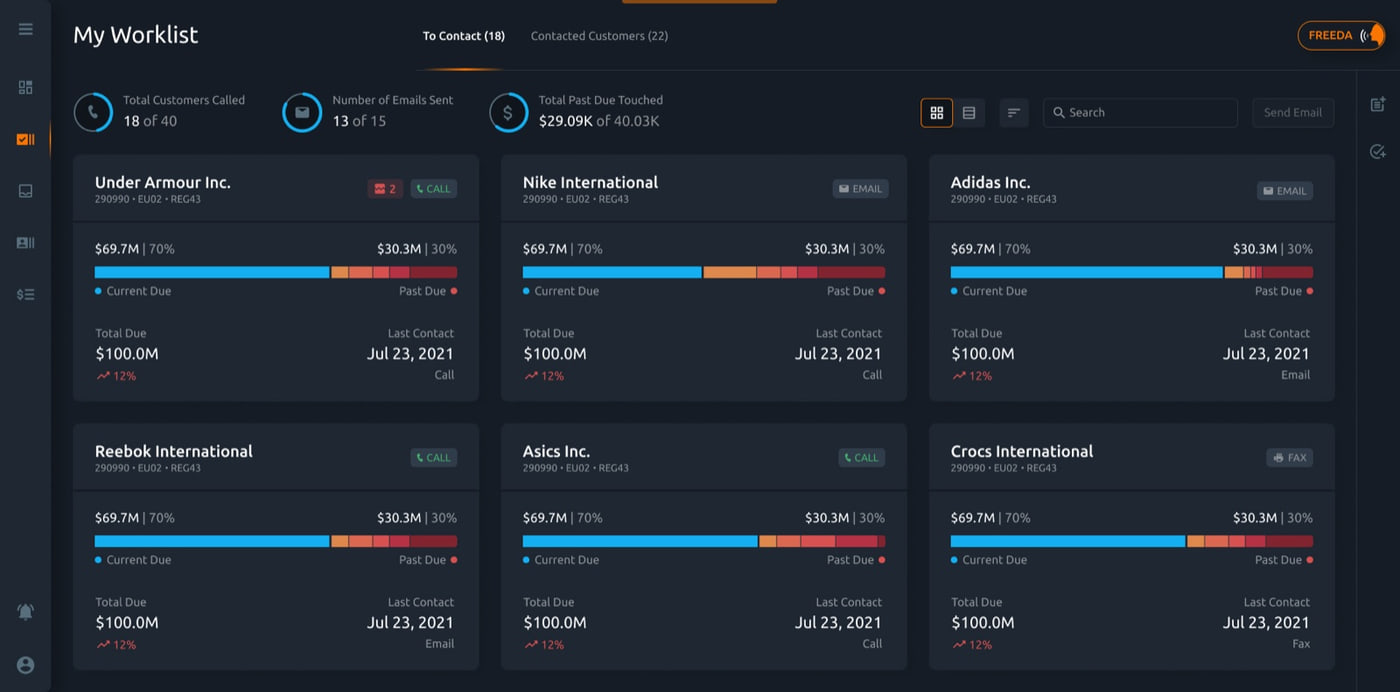Open the Asics Inc. card title
The image size is (1400, 692).
556,451
